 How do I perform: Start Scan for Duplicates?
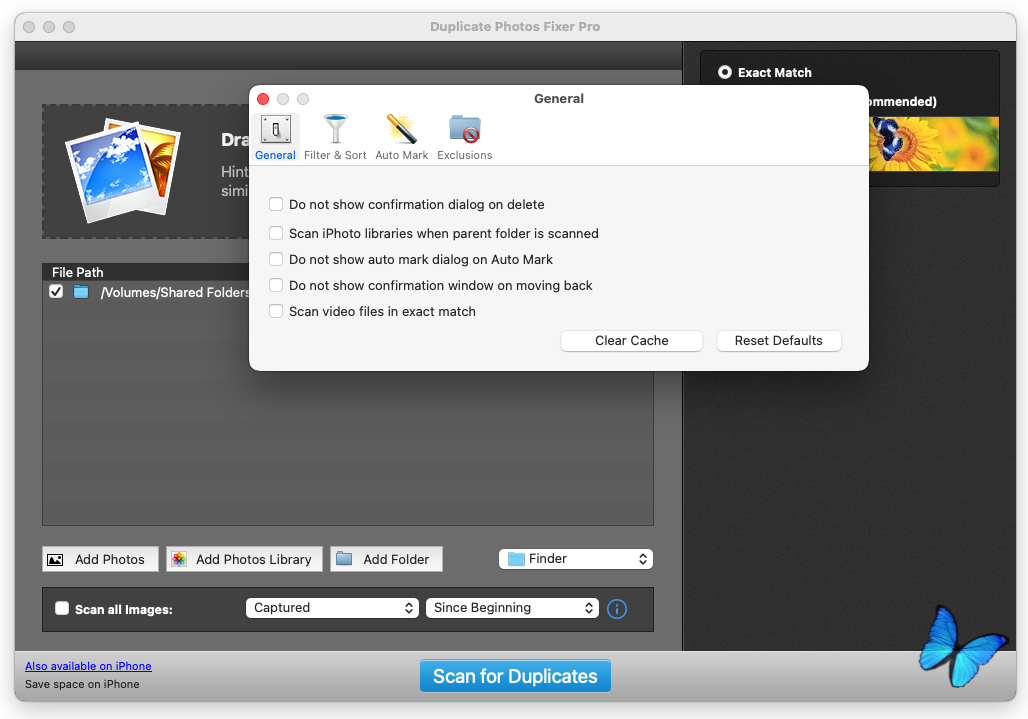[x=515, y=676]
